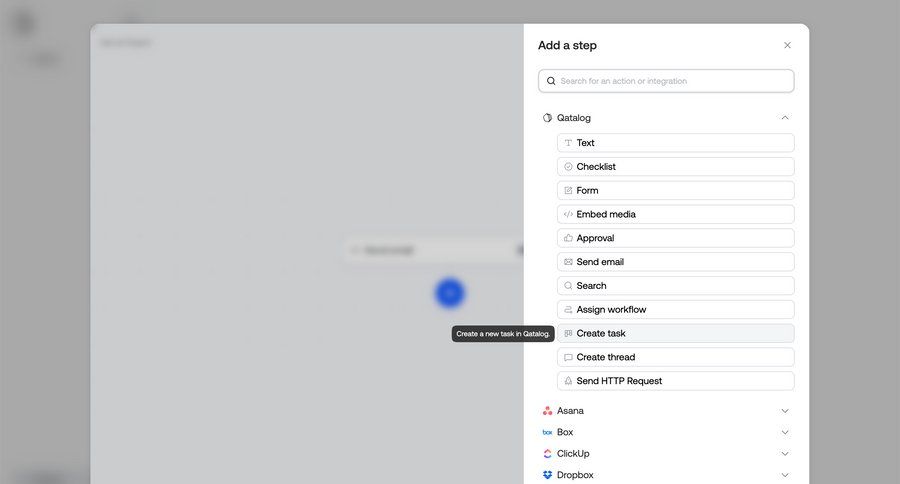
Task: Add a Checklist step
Action: [676, 167]
